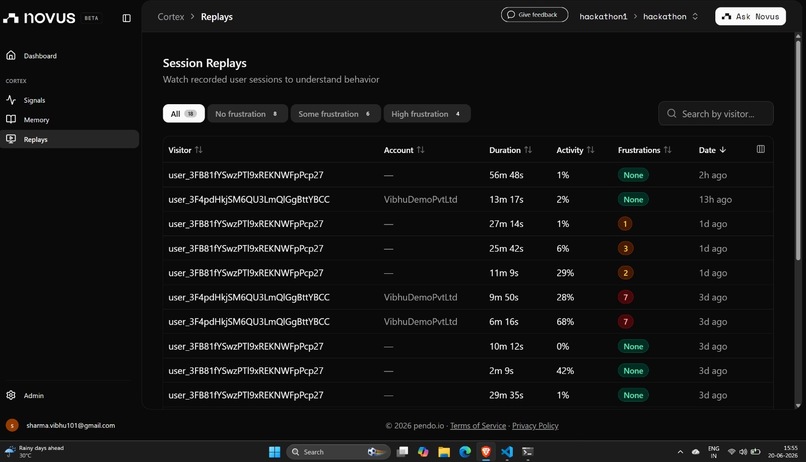Click frustration badge 3 on 25m 42s row
The height and width of the screenshot is (462, 806).
tap(625, 248)
